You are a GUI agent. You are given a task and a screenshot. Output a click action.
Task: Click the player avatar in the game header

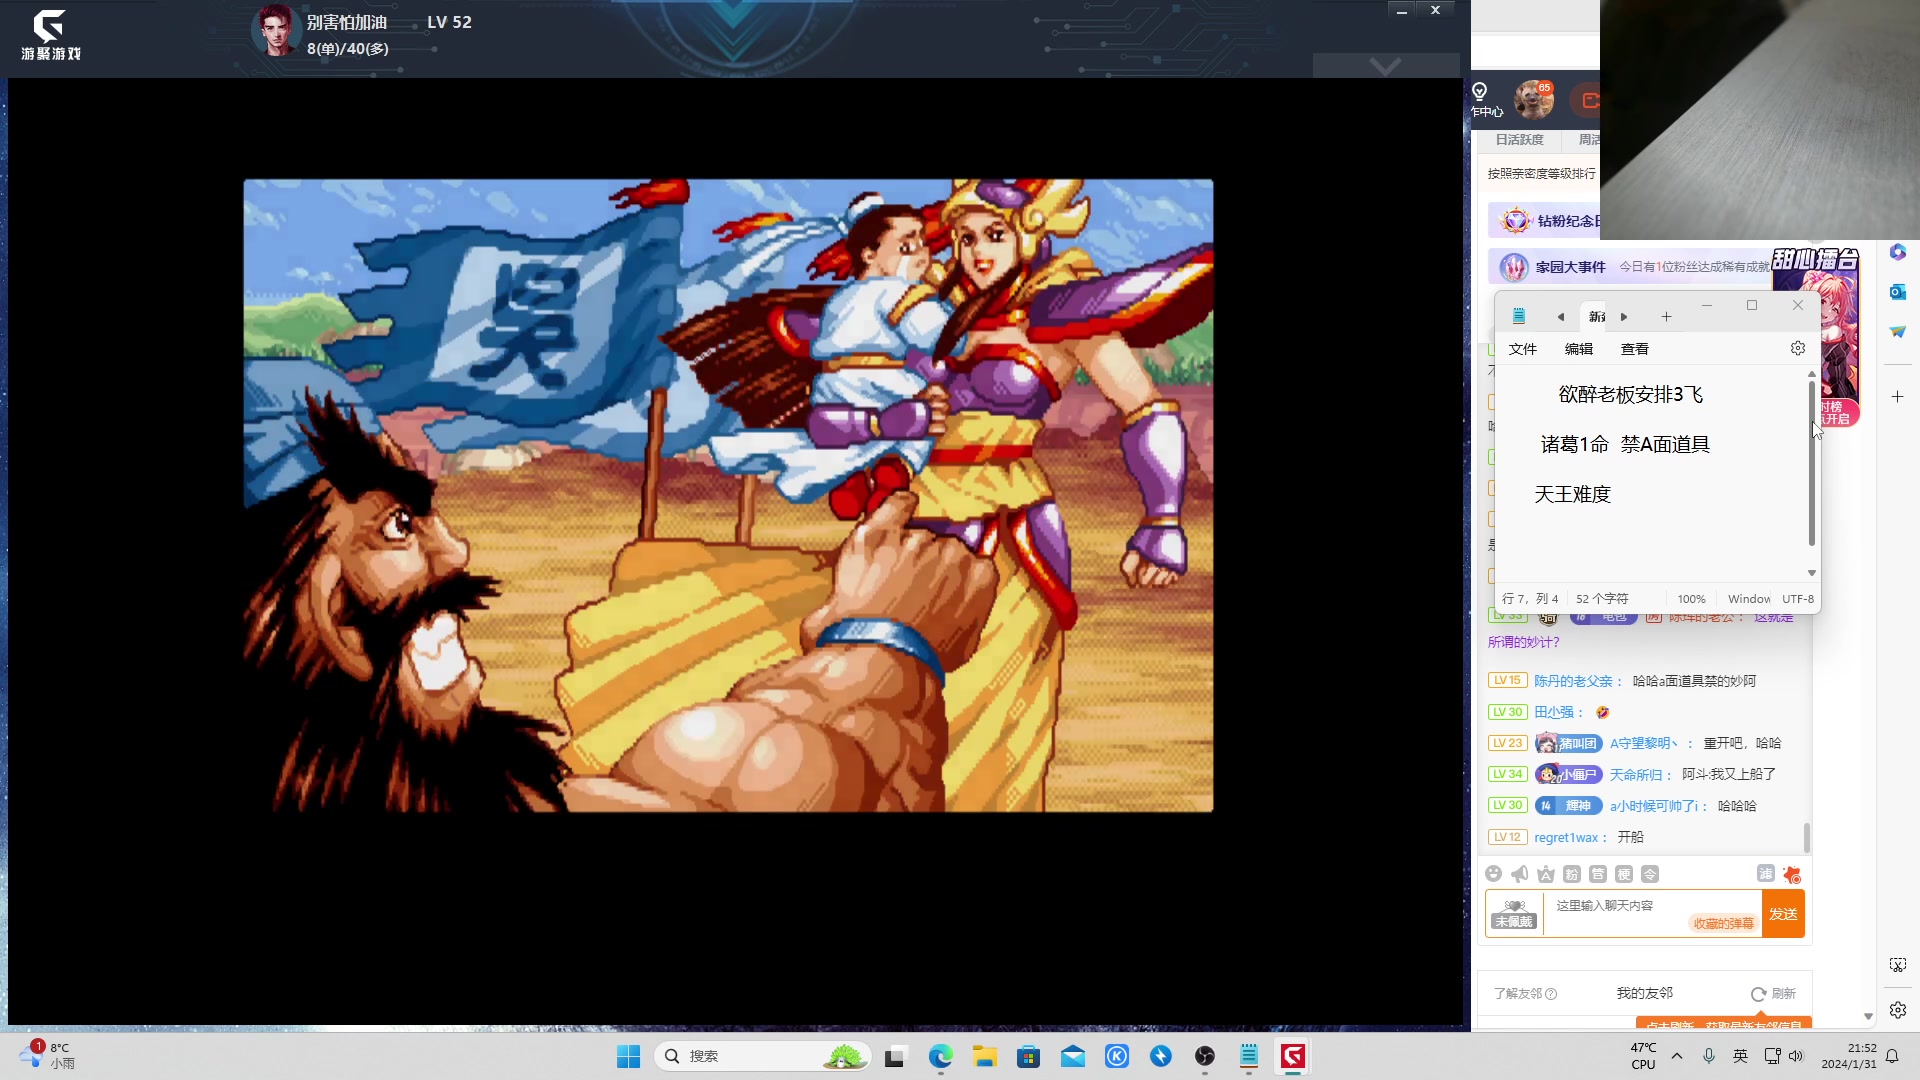(276, 30)
